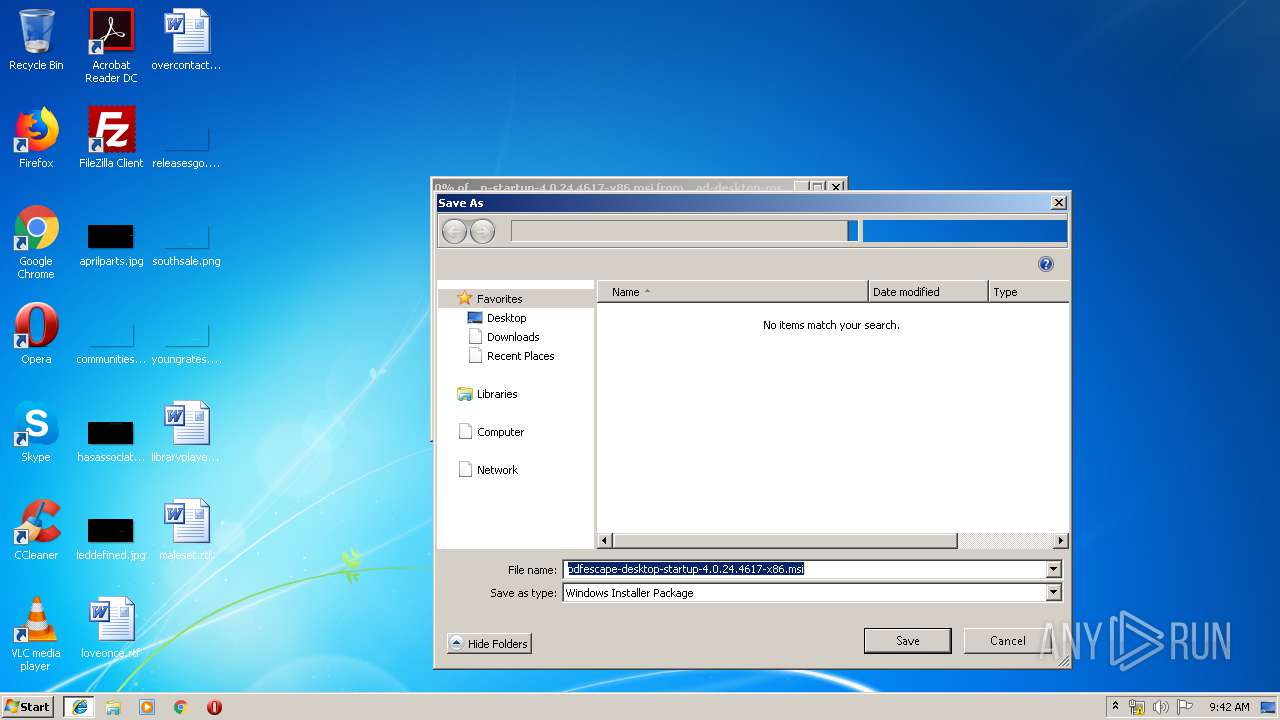This screenshot has width=1280, height=720.
Task: Select southsale.png on the desktop
Action: point(186,242)
